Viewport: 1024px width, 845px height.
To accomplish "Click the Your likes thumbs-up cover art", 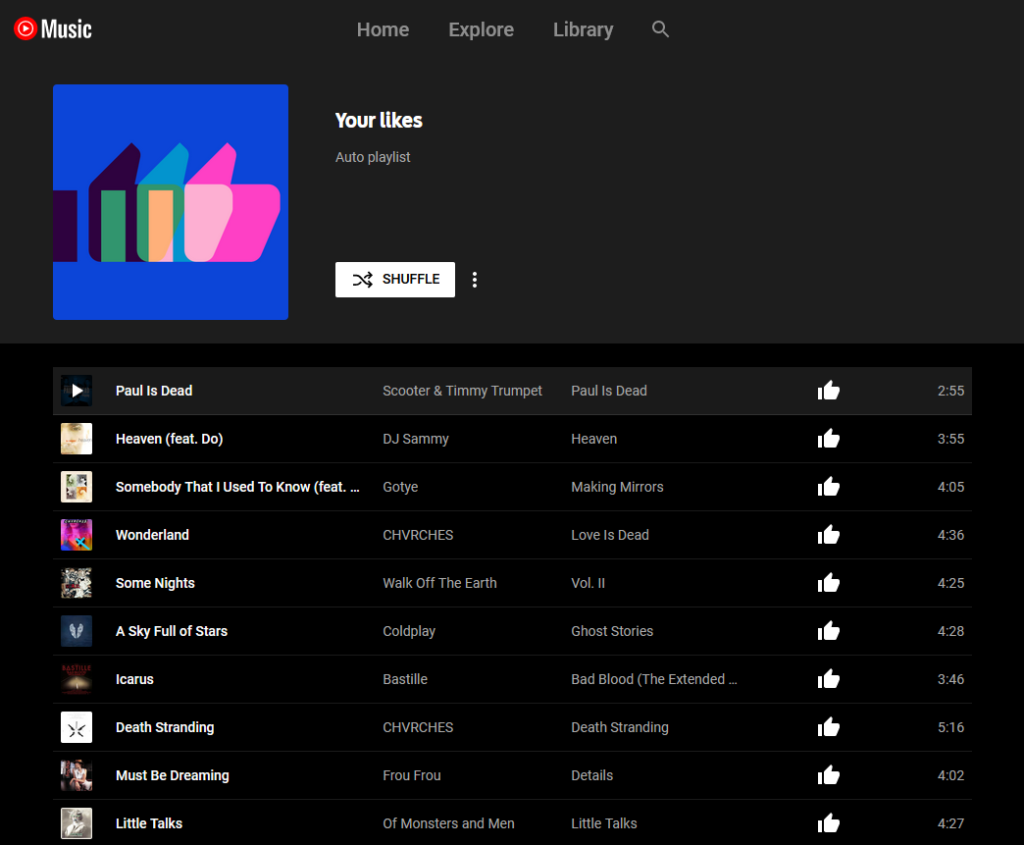I will (x=170, y=201).
